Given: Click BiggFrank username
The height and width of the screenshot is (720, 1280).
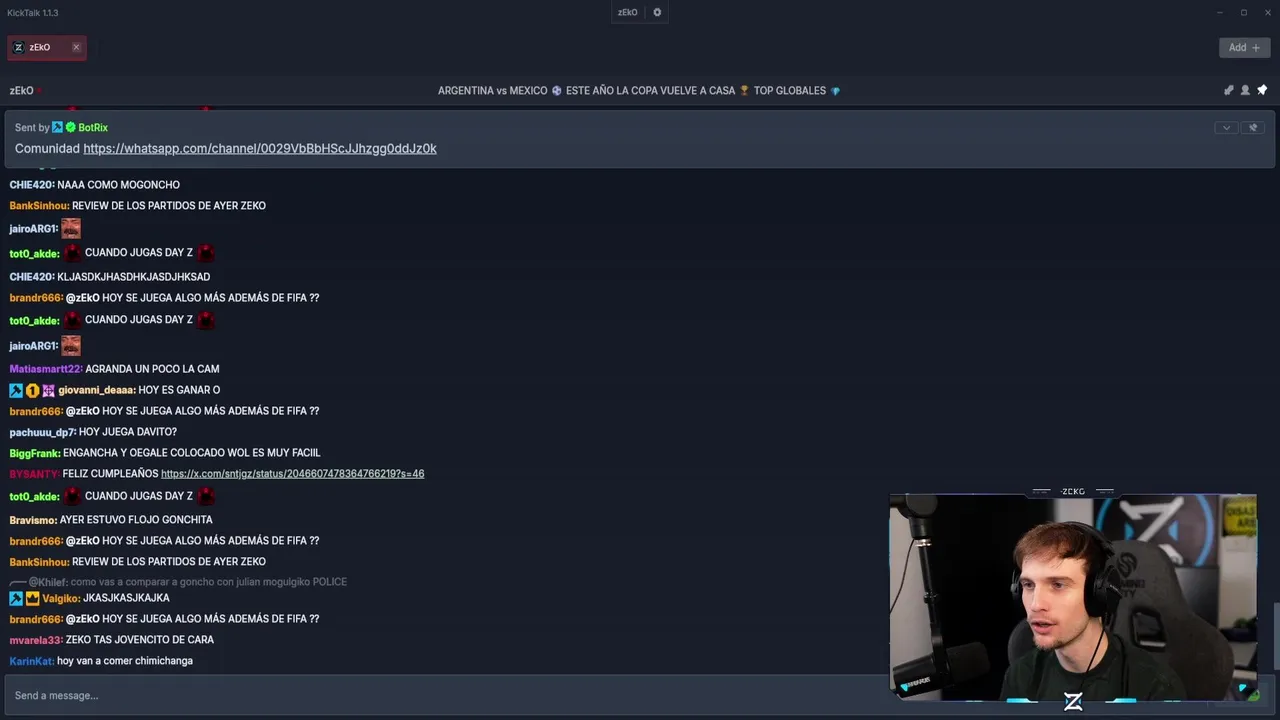Looking at the screenshot, I should point(34,453).
